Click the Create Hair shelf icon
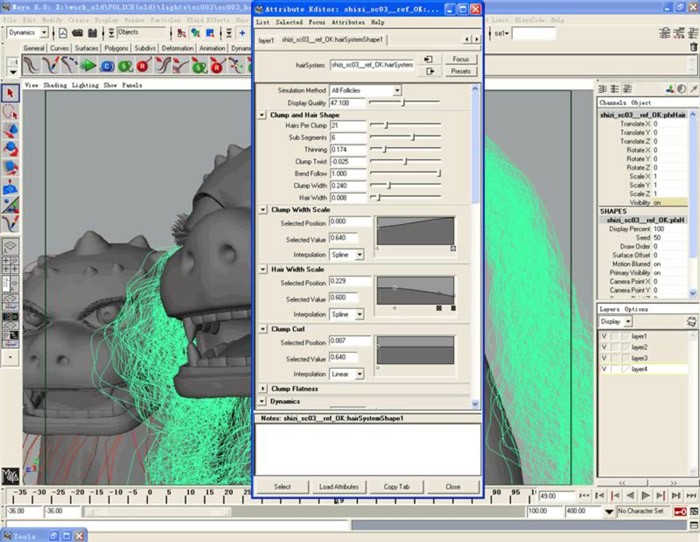Image resolution: width=700 pixels, height=542 pixels. [31, 66]
